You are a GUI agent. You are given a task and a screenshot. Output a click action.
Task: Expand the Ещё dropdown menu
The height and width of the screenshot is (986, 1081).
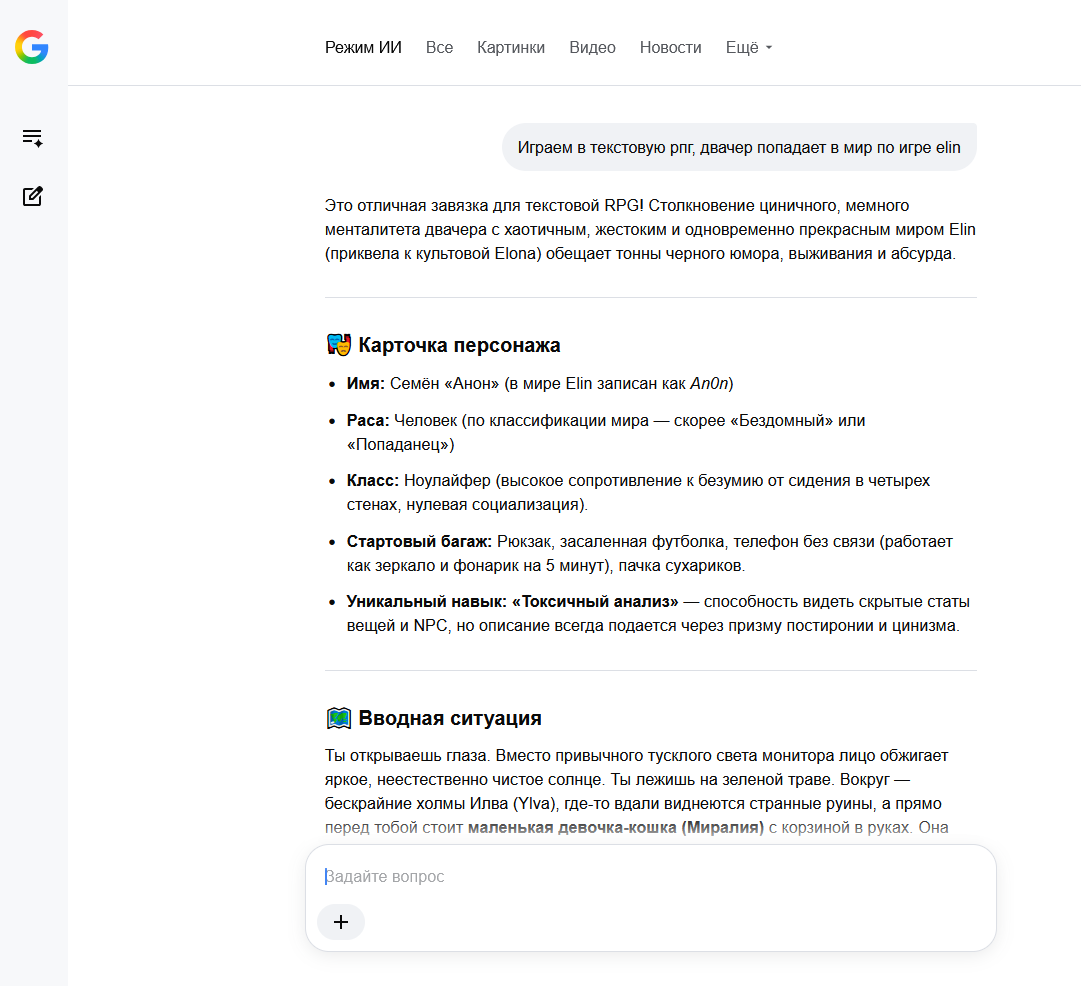click(x=749, y=48)
